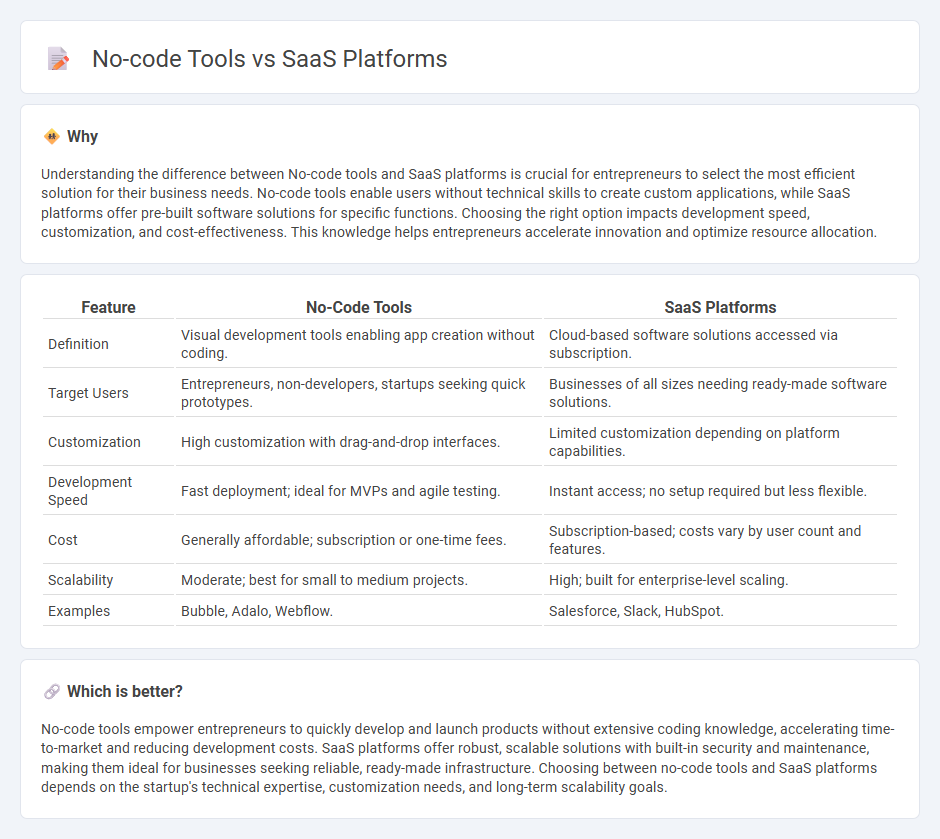Click cell 'High; built for enterprise-level scaling'
Viewport: 940px width, 839px height.
[x=720, y=580]
